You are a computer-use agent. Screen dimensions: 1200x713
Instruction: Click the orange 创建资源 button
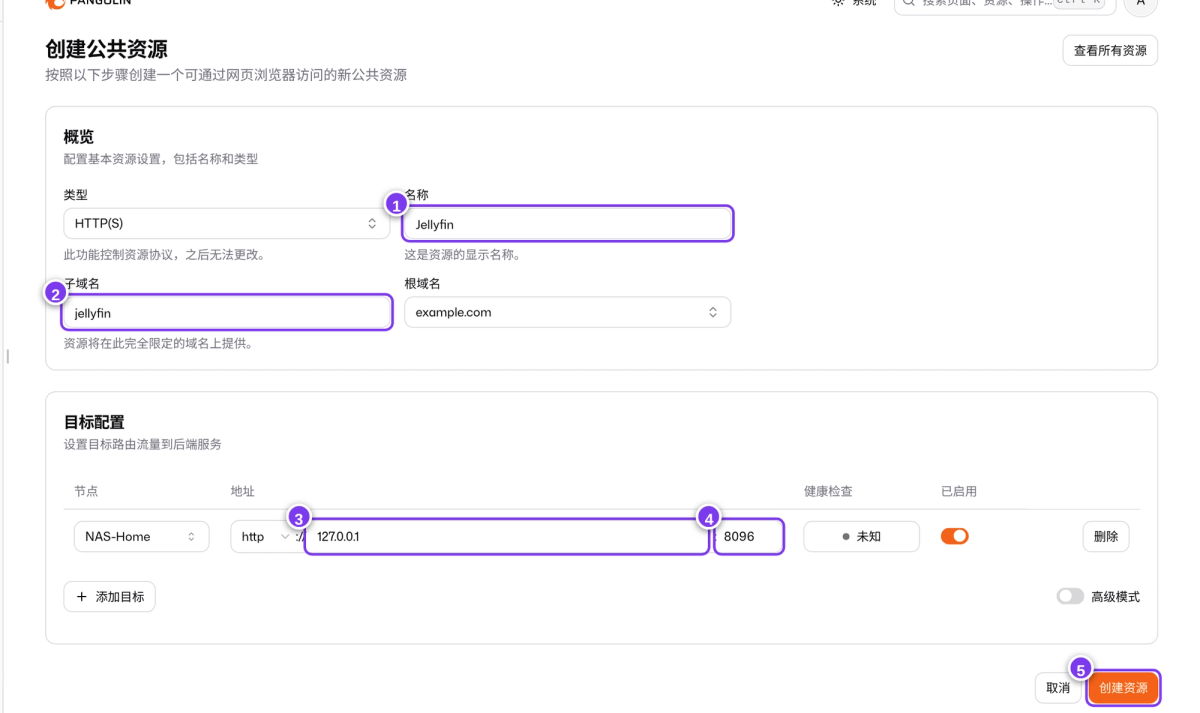coord(1123,688)
